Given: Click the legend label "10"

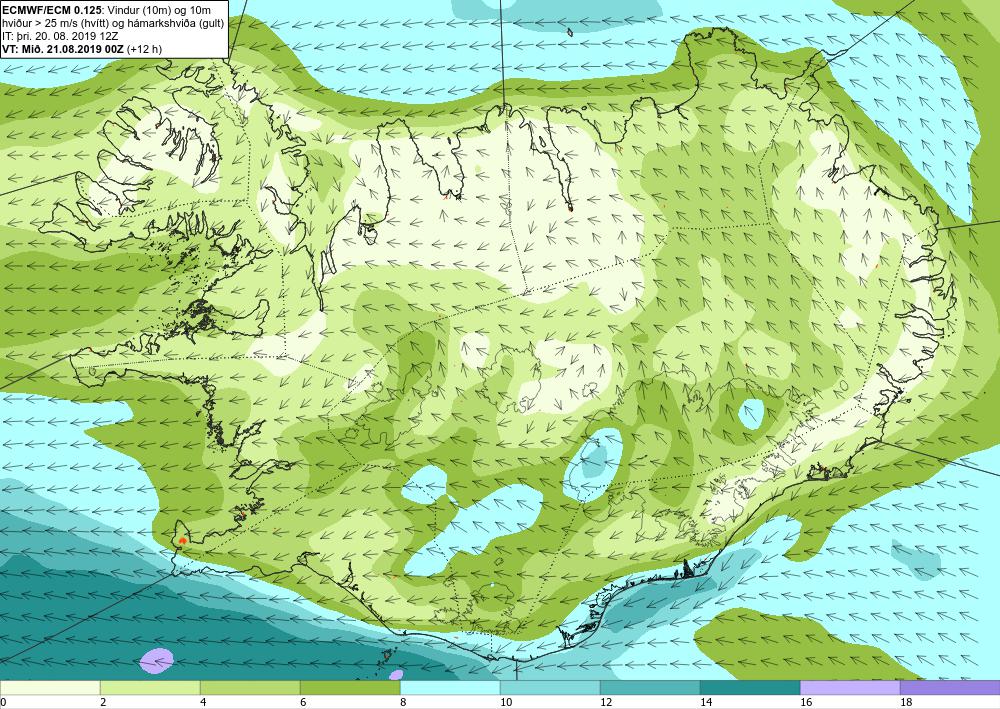Looking at the screenshot, I should pyautogui.click(x=506, y=703).
